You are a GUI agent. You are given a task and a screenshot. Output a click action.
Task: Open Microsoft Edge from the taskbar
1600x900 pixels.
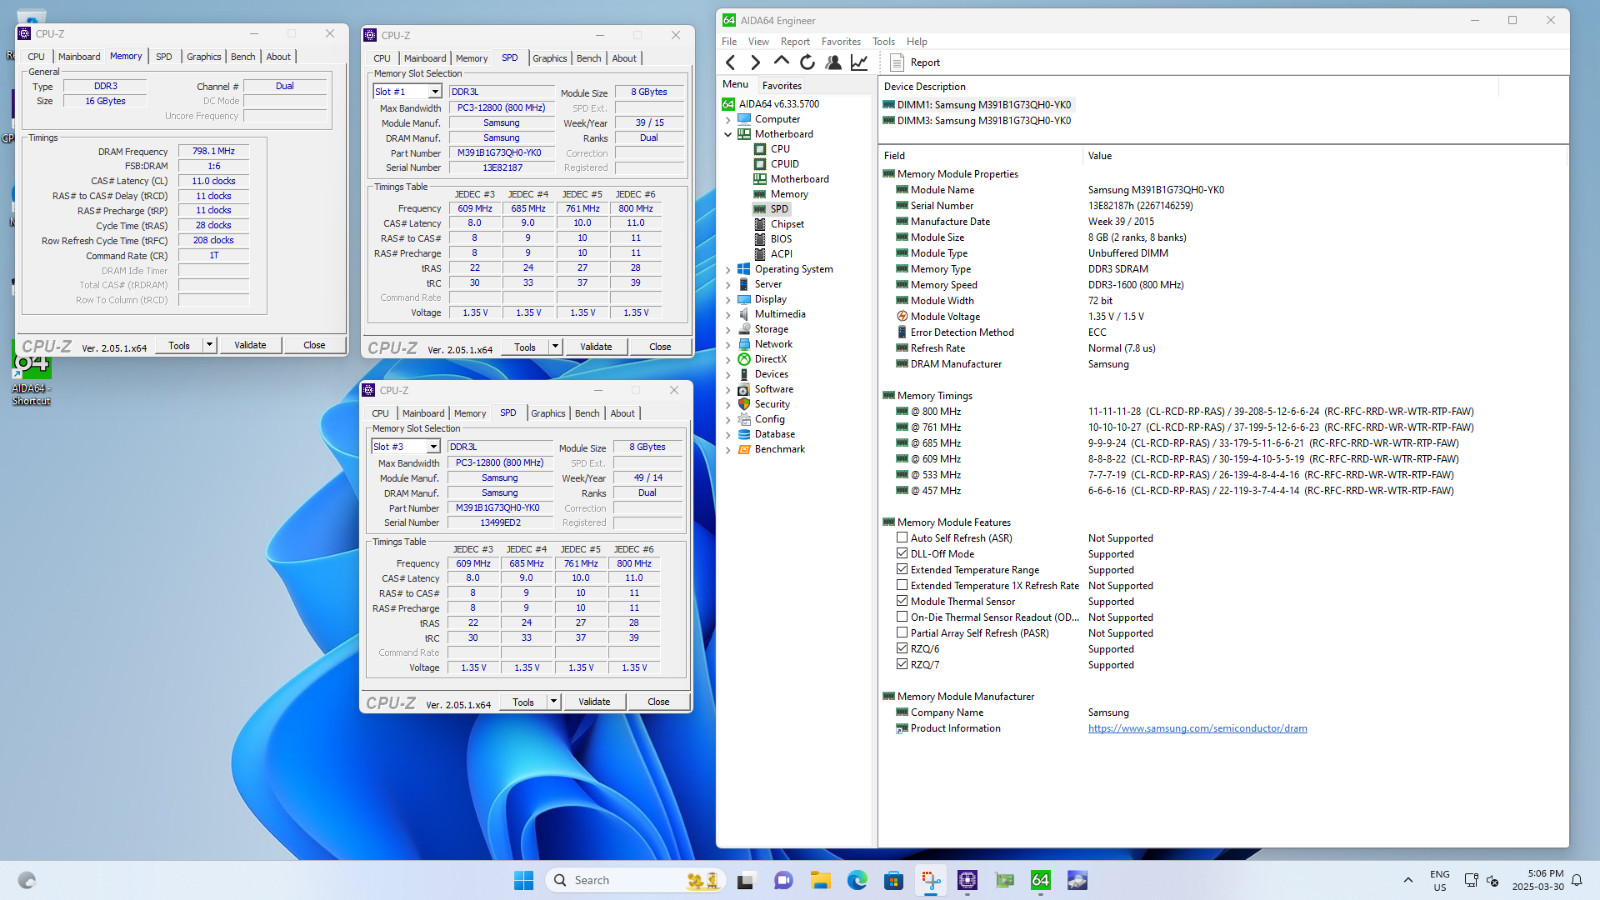tap(857, 880)
